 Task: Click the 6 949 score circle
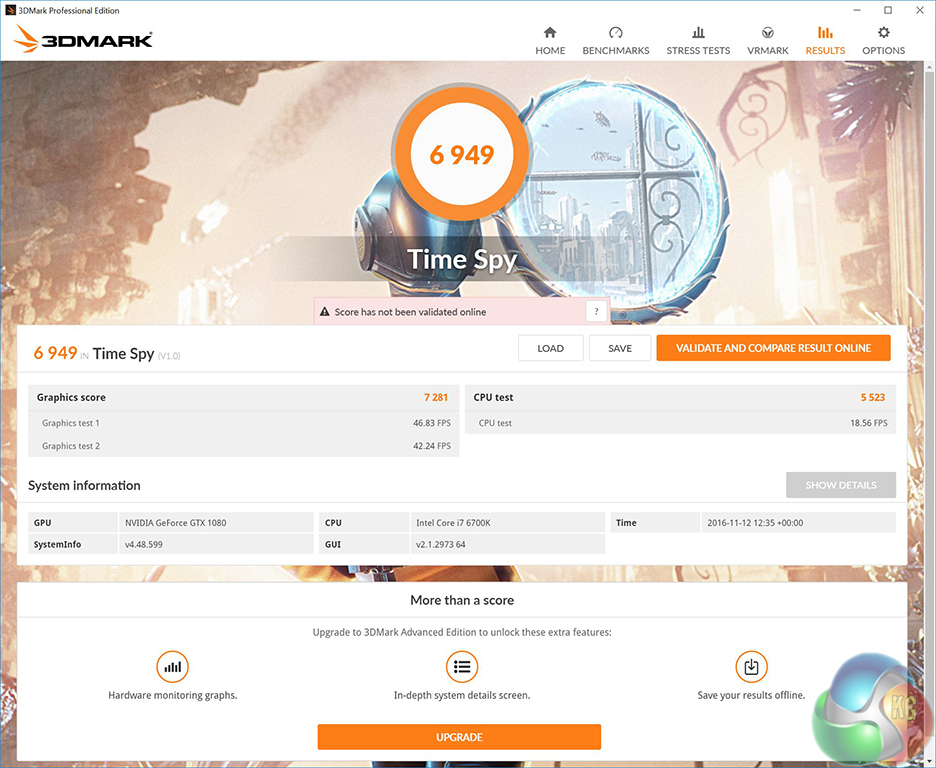coord(461,155)
